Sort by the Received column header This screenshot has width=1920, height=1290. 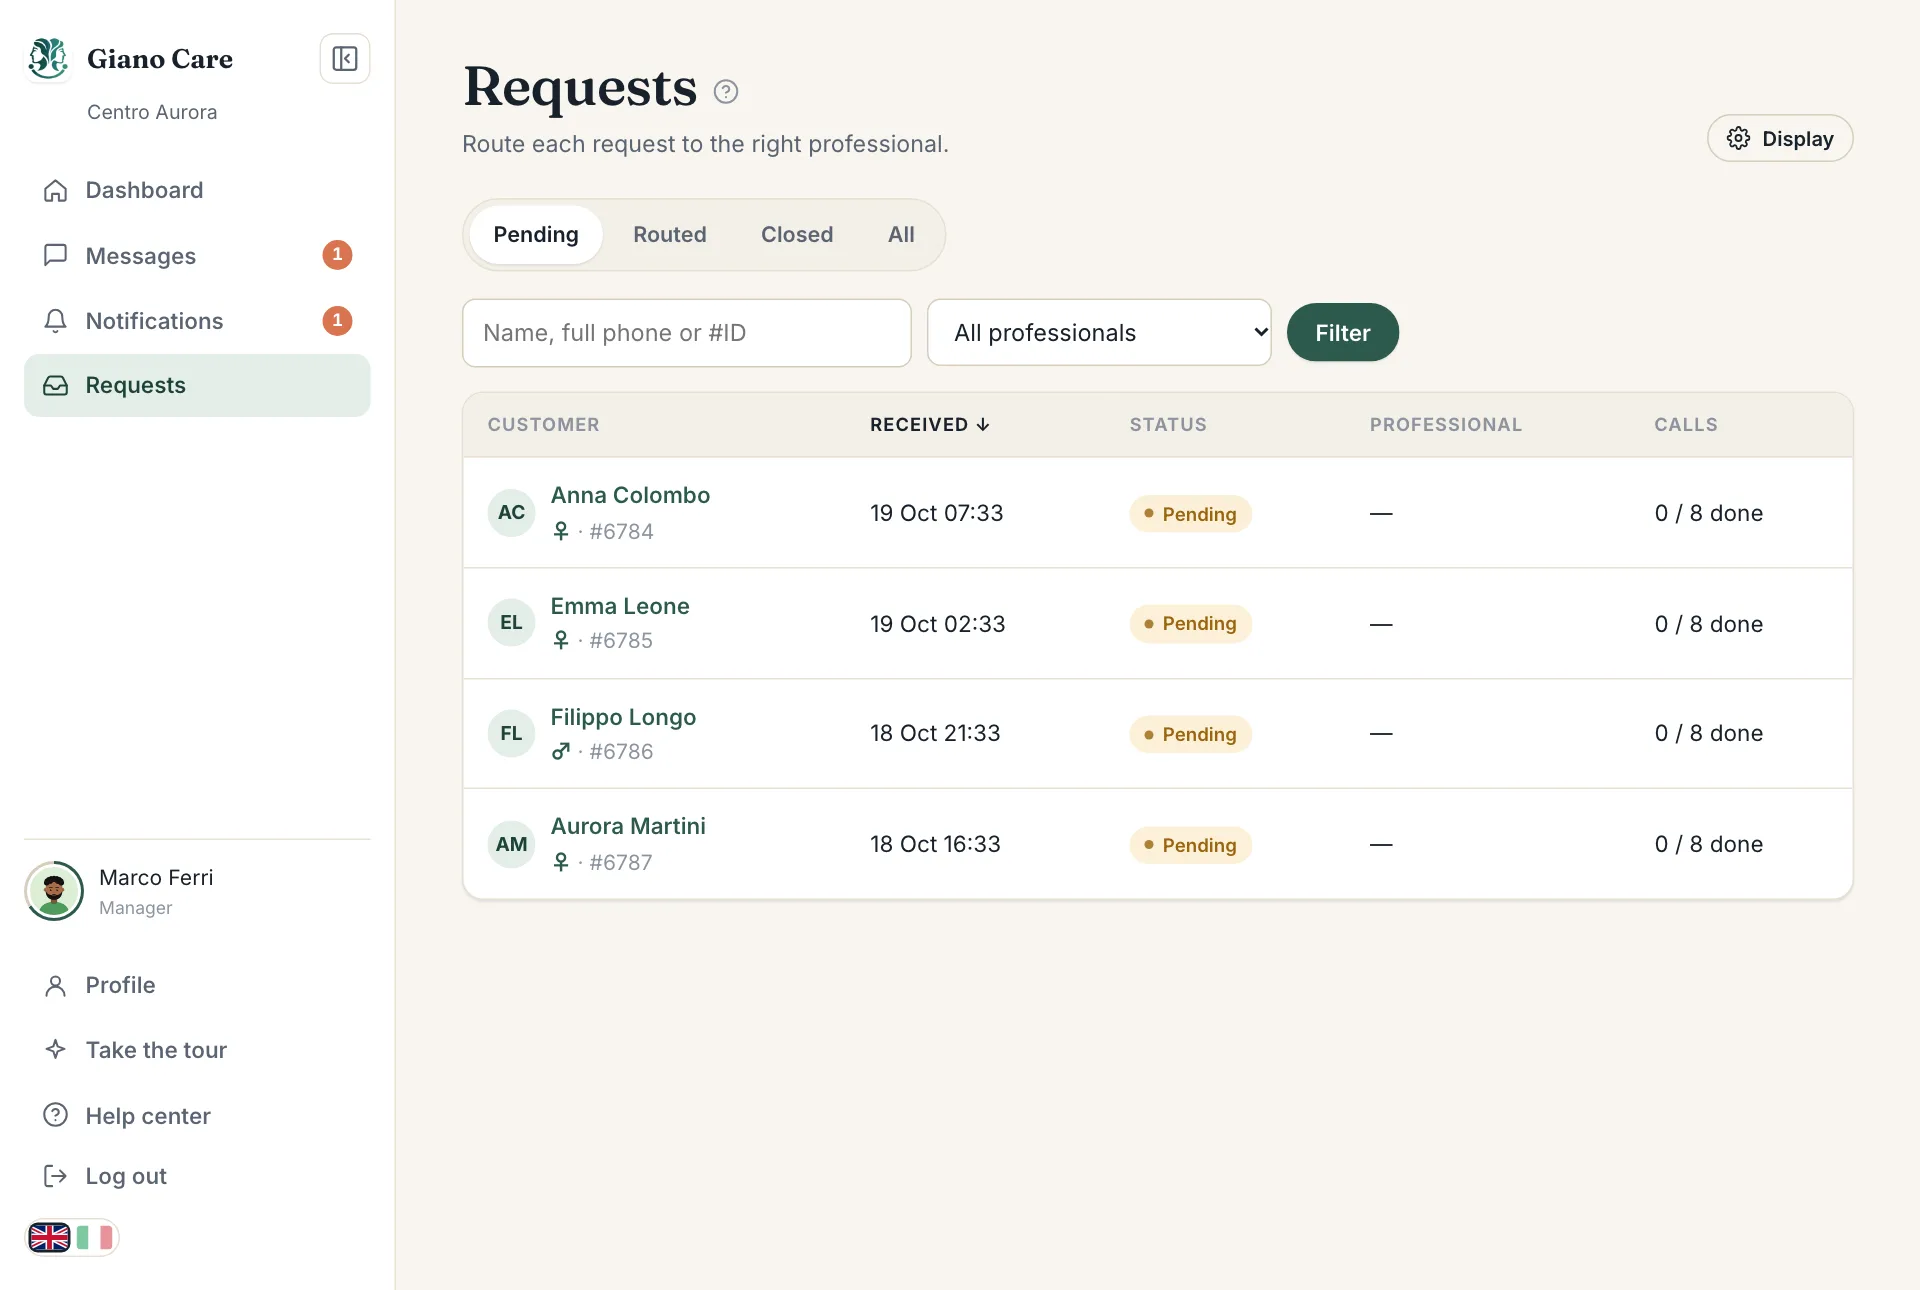point(929,424)
